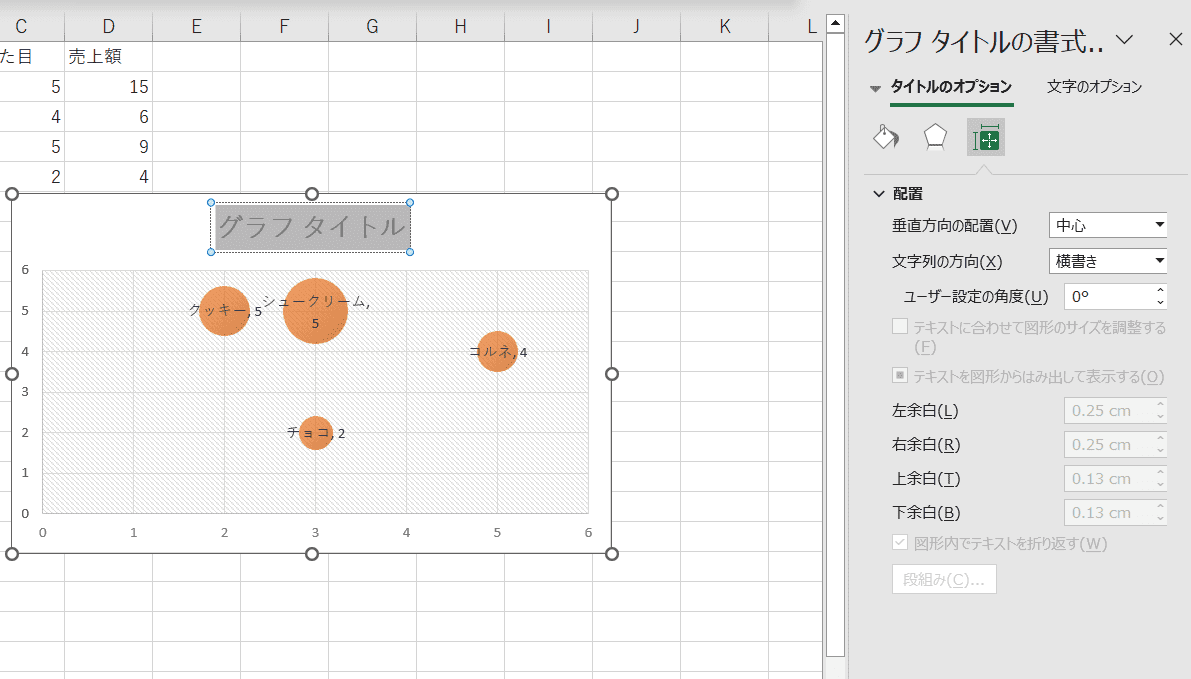This screenshot has width=1191, height=679.
Task: Click the グラフ タイトル text box
Action: [x=311, y=227]
